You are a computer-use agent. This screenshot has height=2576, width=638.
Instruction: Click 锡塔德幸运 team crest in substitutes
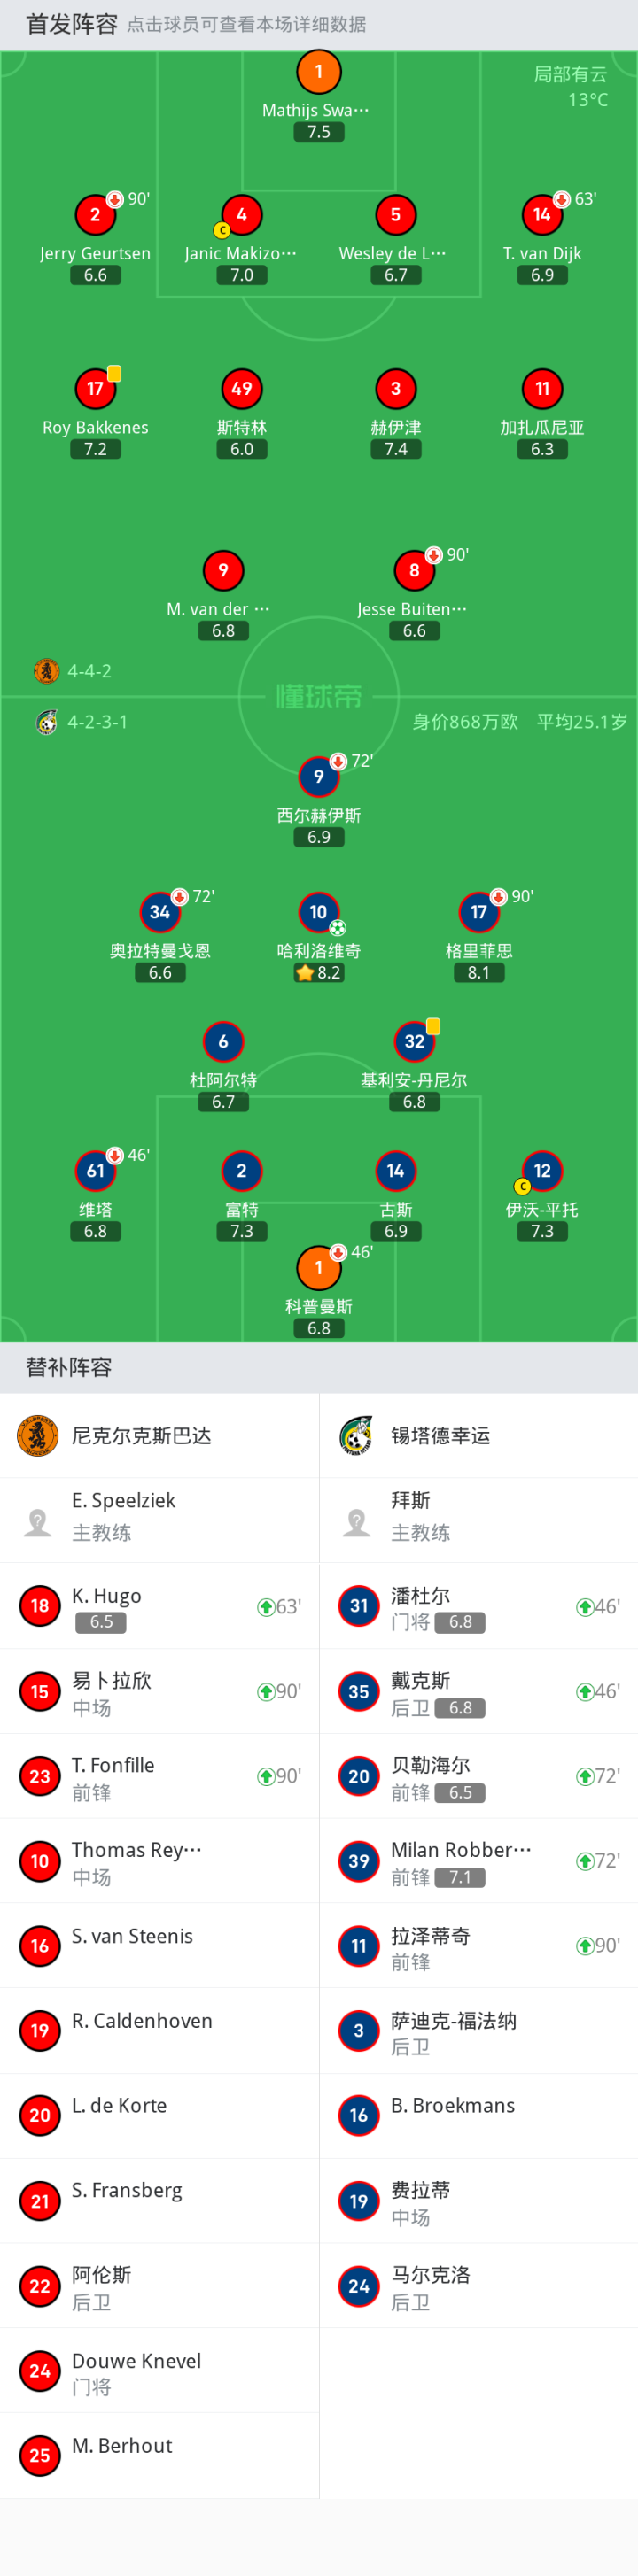pyautogui.click(x=357, y=1436)
